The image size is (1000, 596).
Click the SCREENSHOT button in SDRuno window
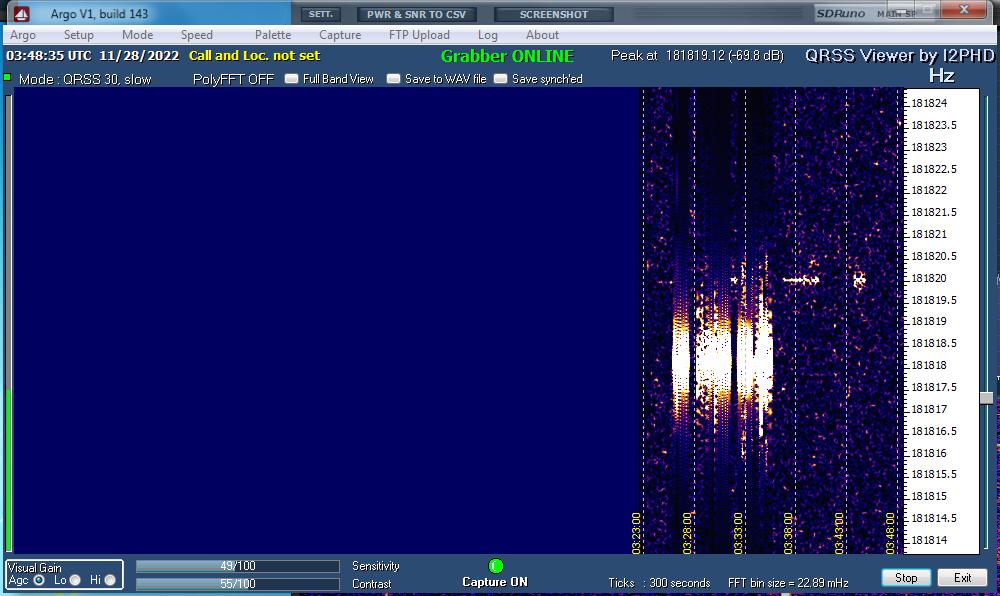point(554,14)
